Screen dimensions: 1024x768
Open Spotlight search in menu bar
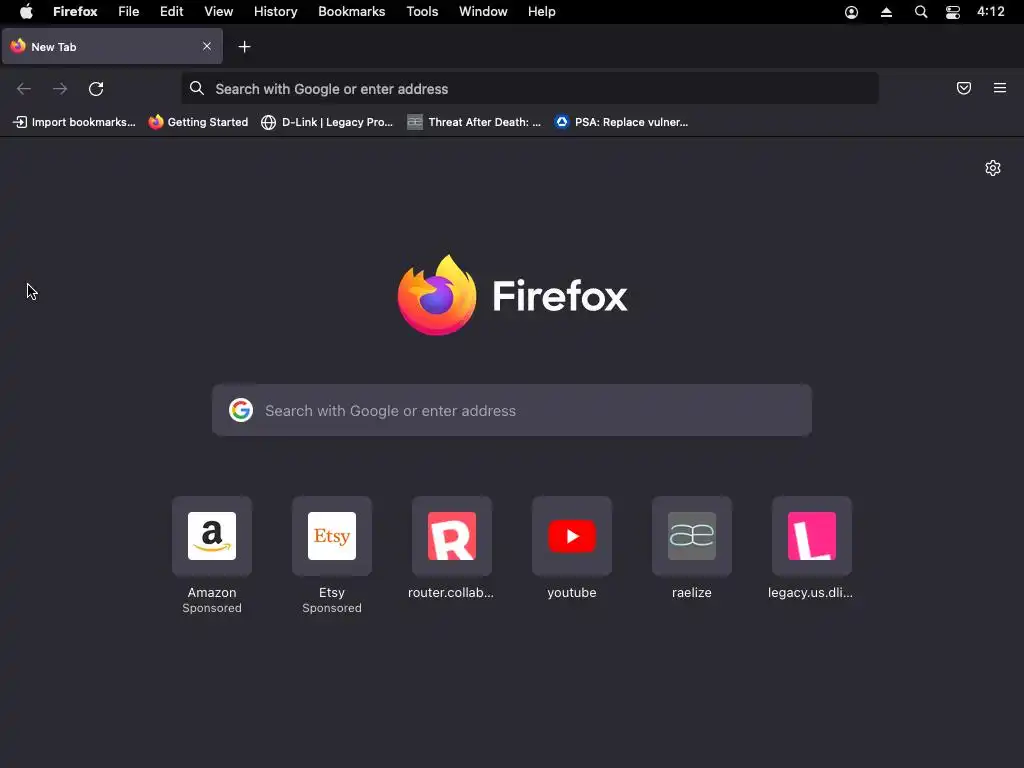[x=921, y=12]
